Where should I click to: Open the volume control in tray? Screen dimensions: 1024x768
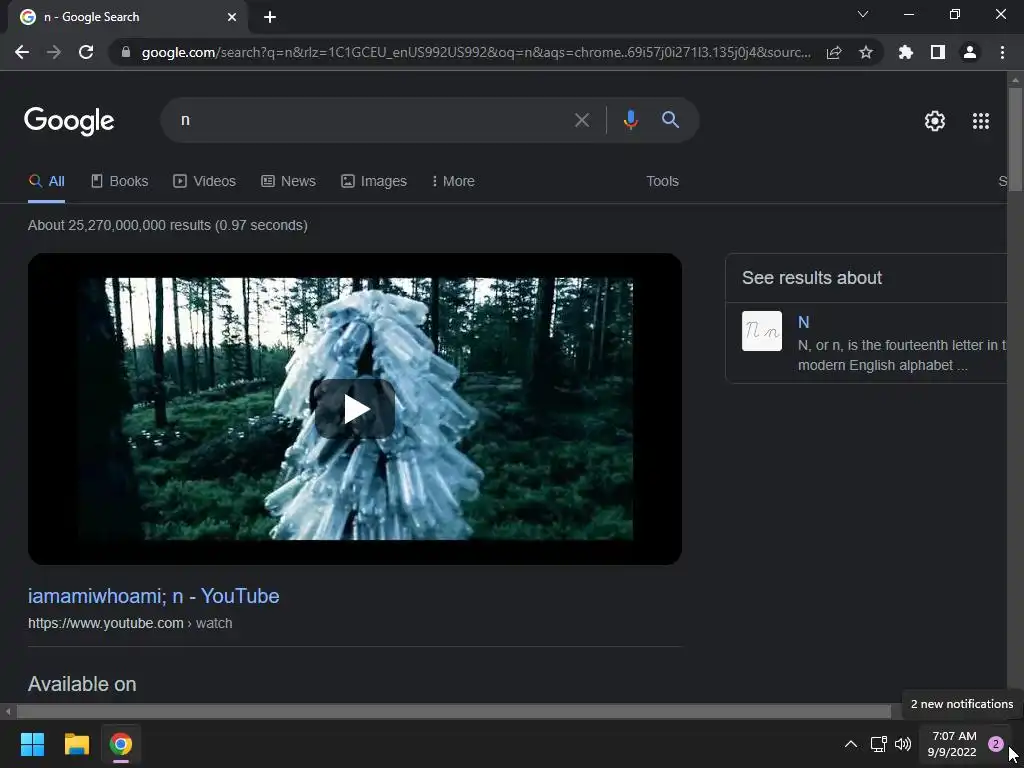click(x=903, y=744)
